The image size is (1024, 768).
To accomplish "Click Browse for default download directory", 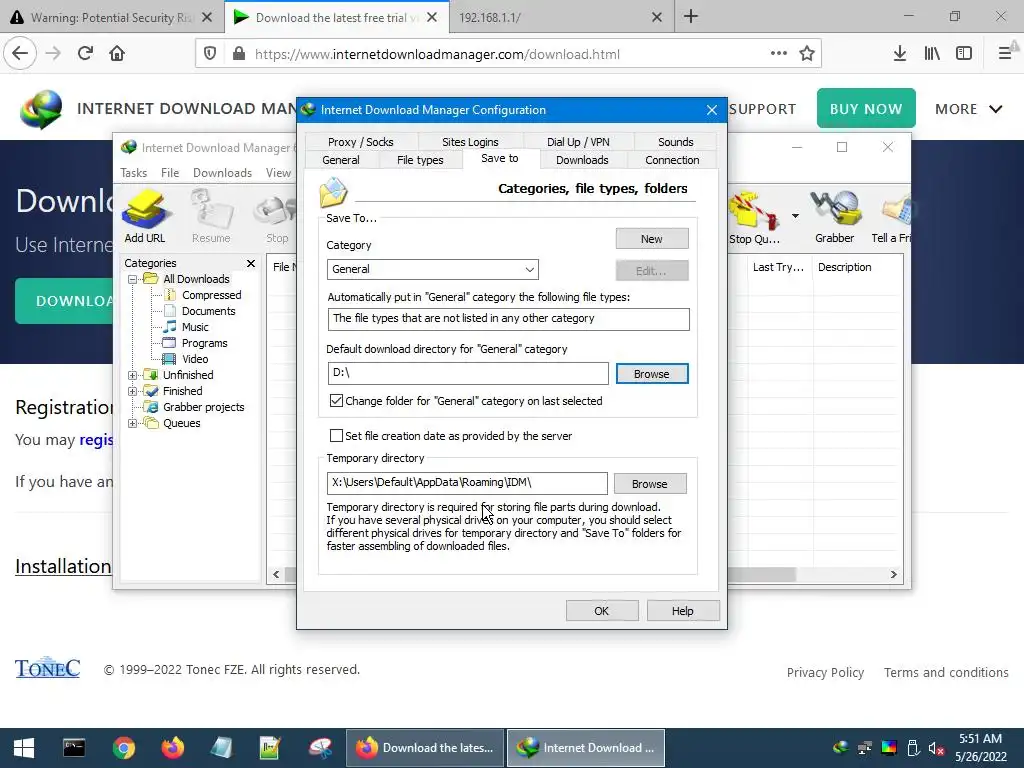I will pyautogui.click(x=652, y=374).
